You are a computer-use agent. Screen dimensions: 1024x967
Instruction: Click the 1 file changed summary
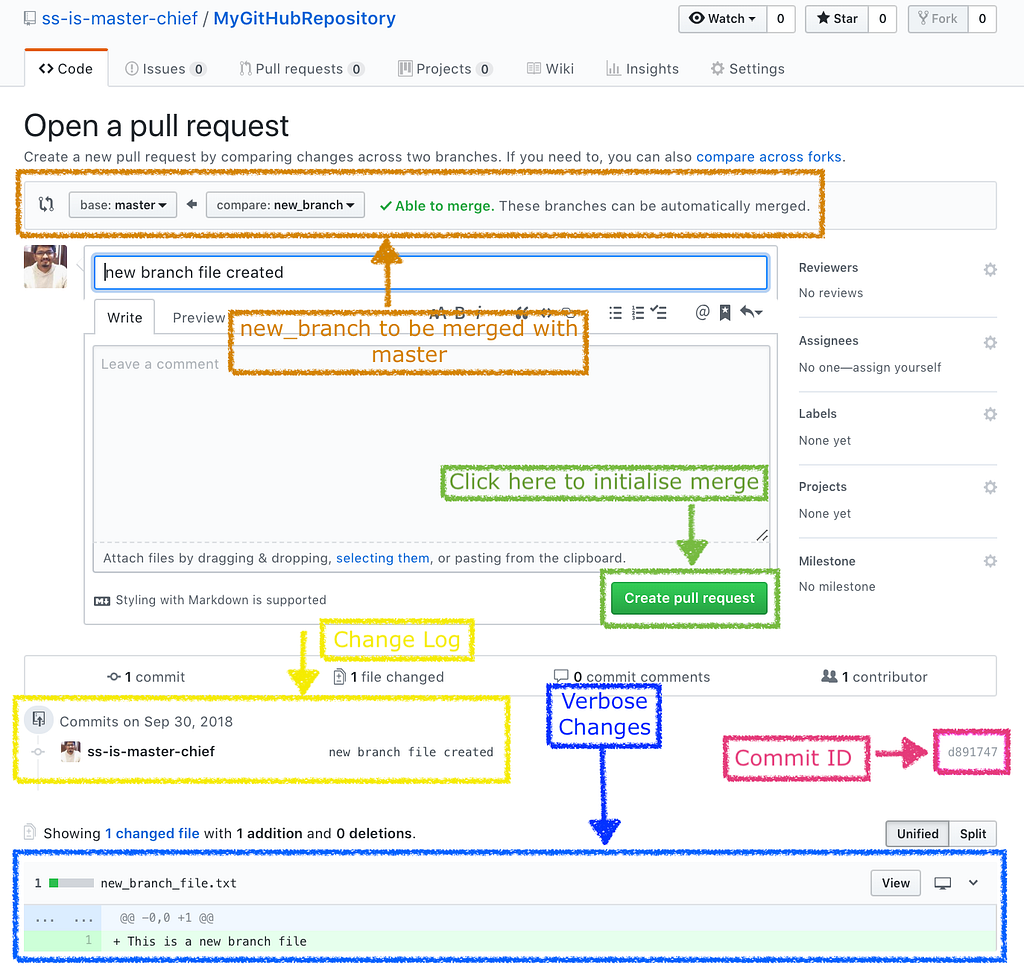pyautogui.click(x=389, y=677)
